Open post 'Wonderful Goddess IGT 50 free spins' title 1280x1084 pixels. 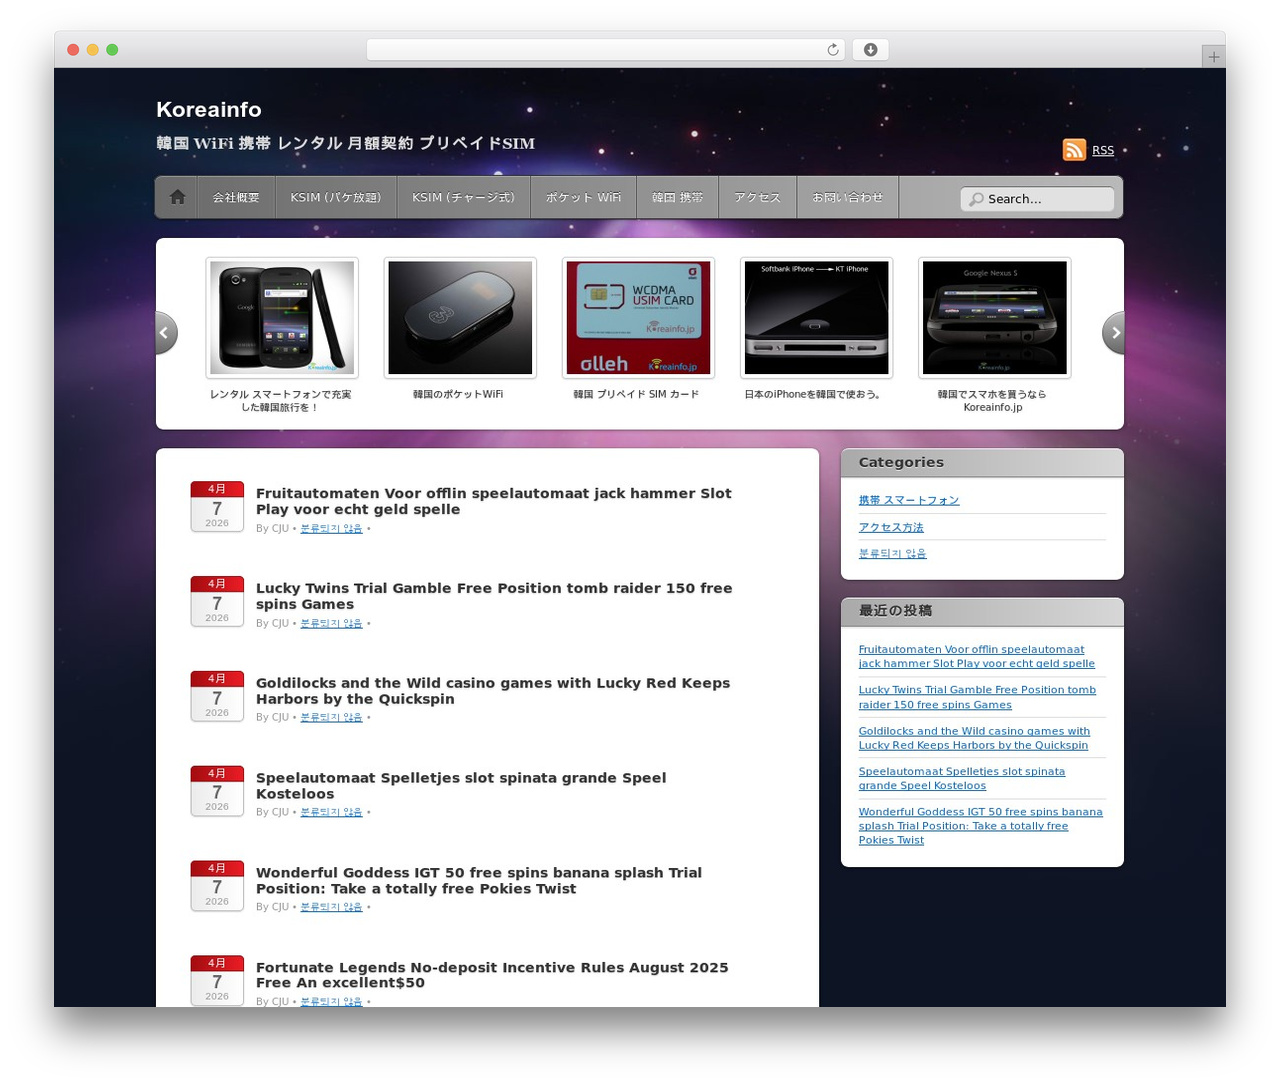pos(479,880)
